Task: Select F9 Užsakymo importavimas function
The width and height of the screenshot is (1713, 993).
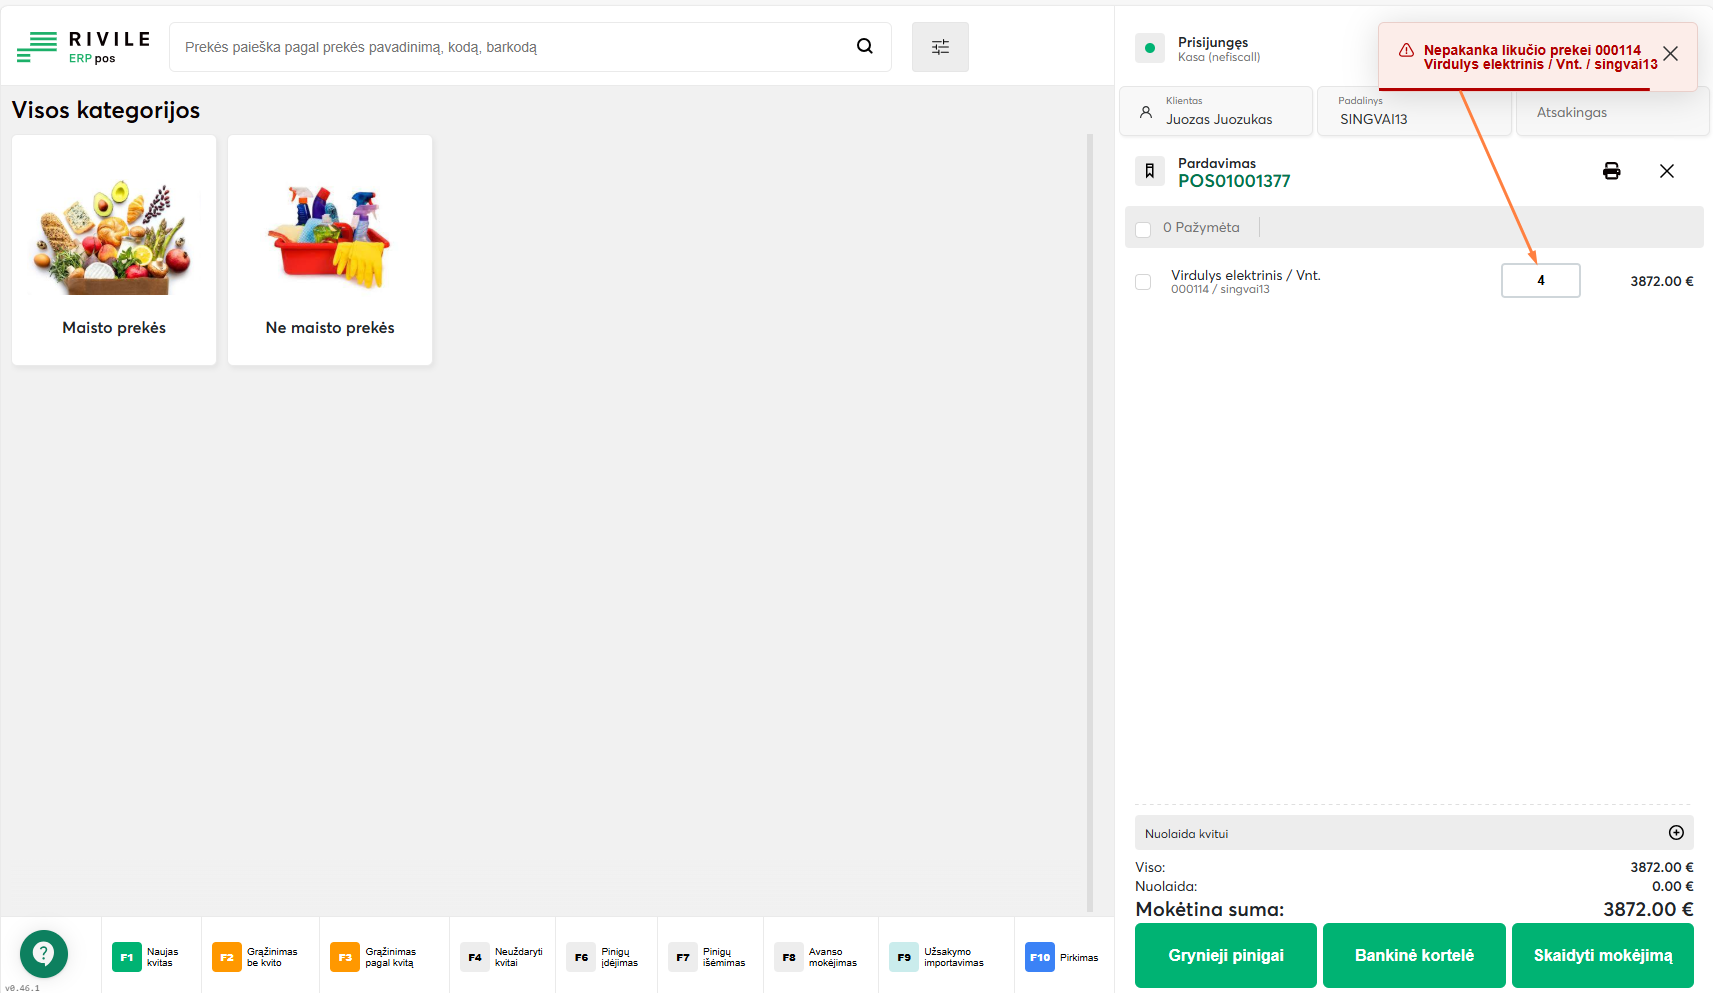Action: tap(937, 957)
